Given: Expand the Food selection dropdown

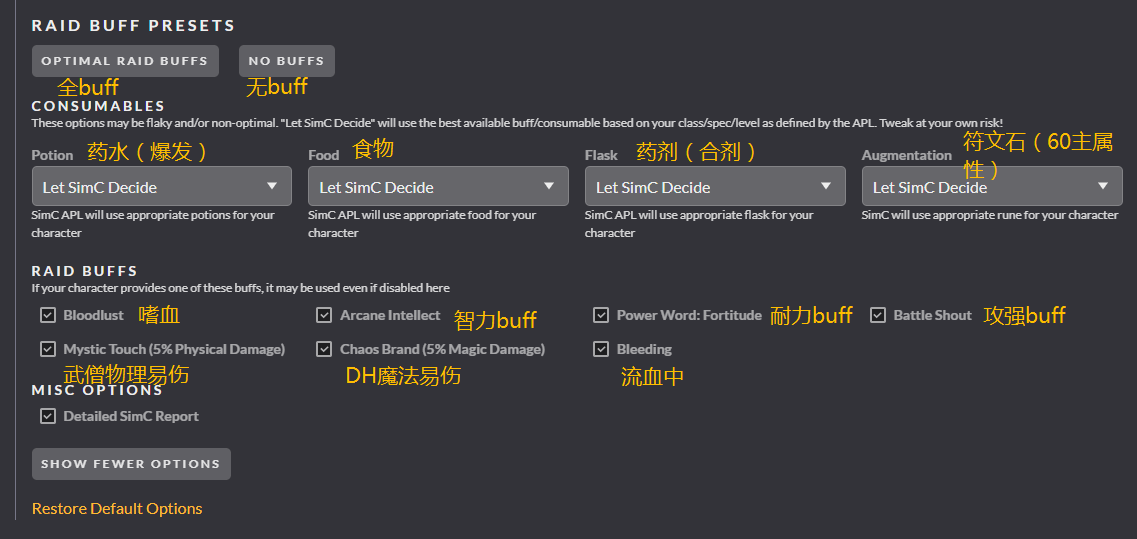Looking at the screenshot, I should [x=438, y=187].
